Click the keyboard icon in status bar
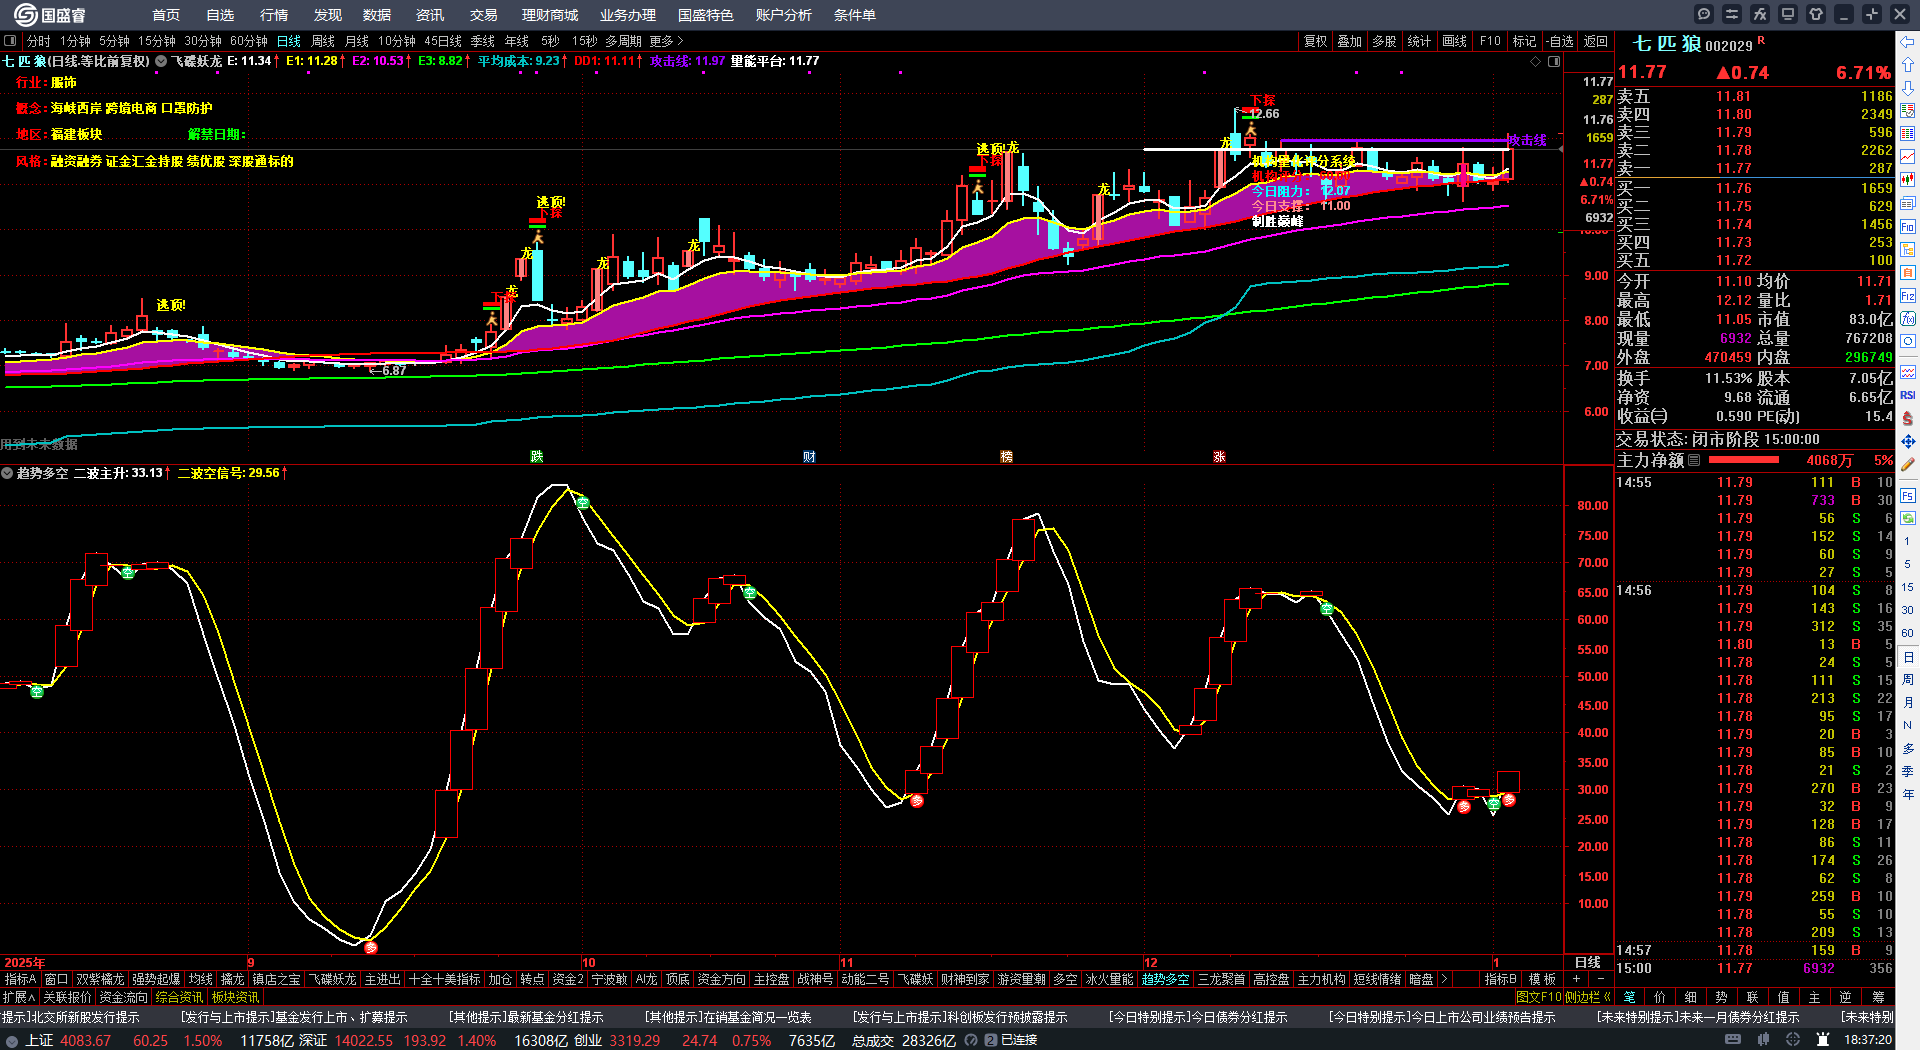The width and height of the screenshot is (1920, 1050). [1733, 1040]
